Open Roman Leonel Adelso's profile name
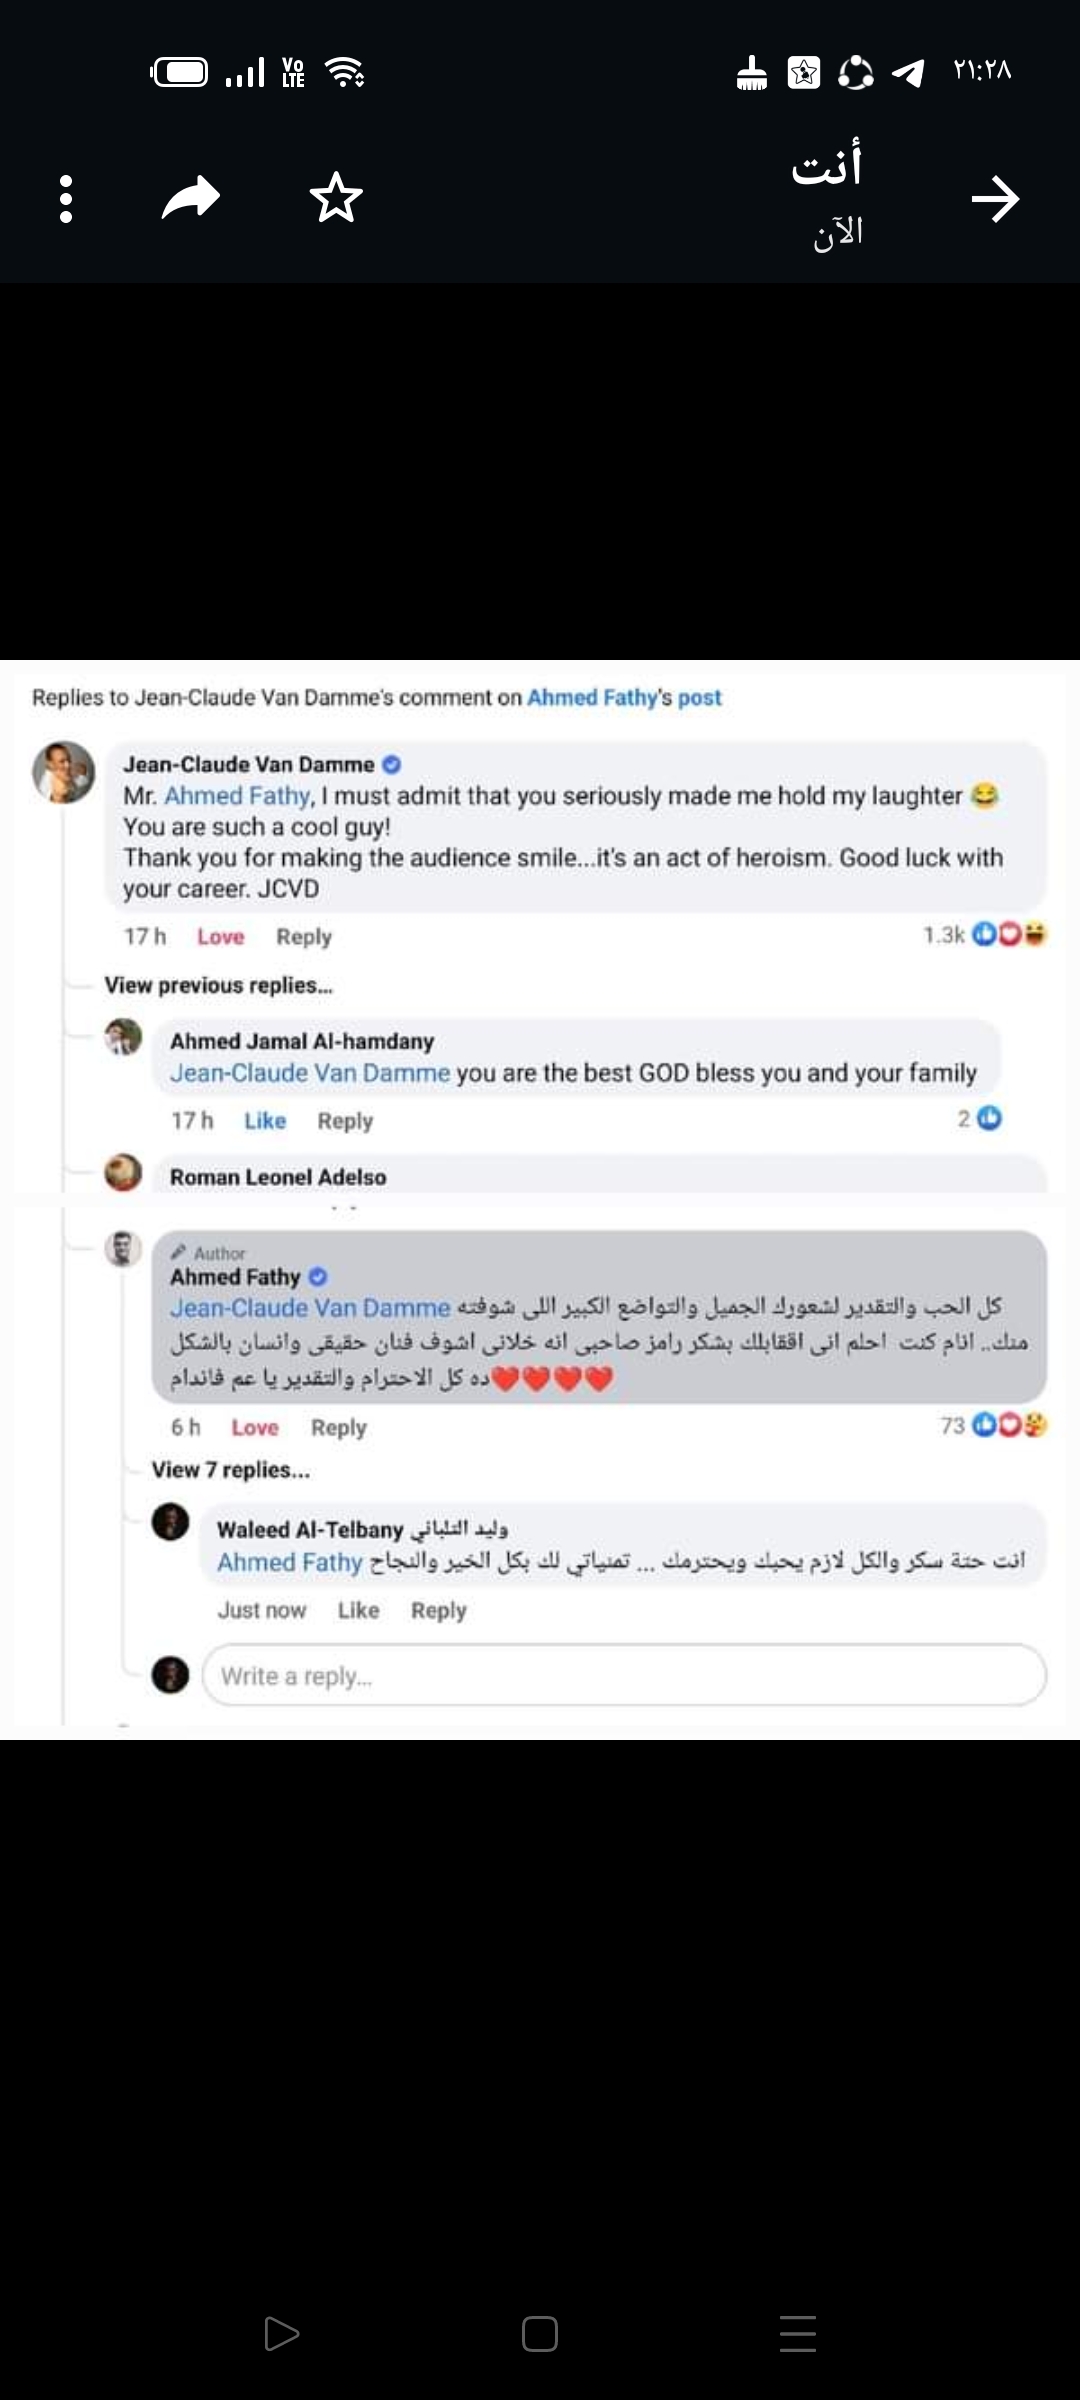The height and width of the screenshot is (2400, 1080). tap(278, 1177)
